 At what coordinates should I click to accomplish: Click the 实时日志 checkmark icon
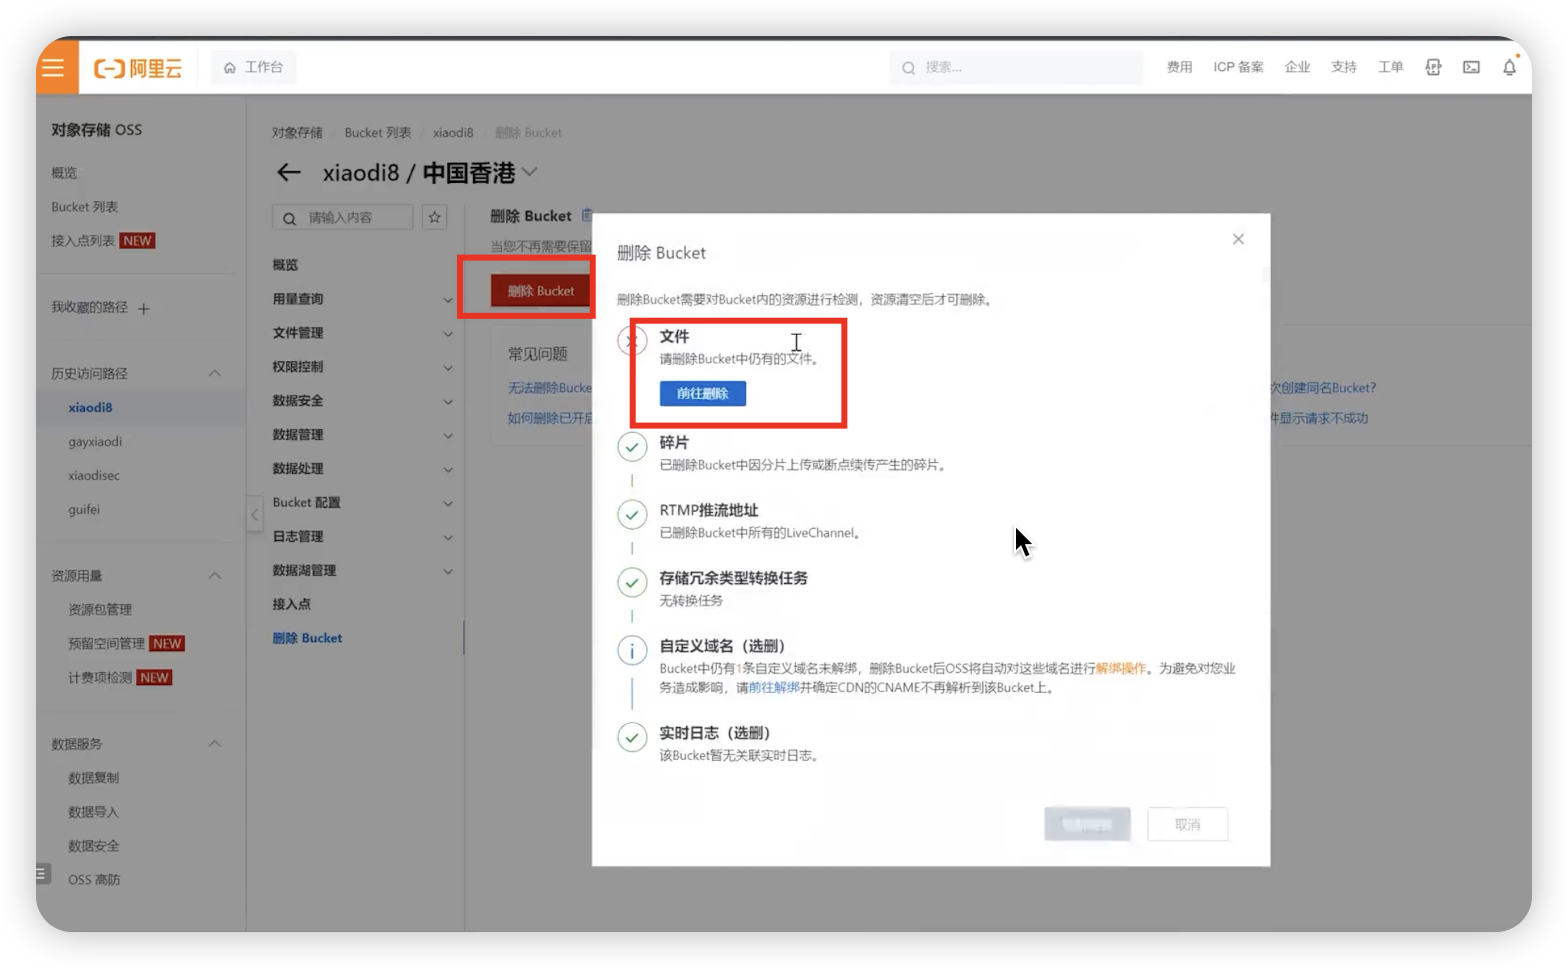(632, 738)
